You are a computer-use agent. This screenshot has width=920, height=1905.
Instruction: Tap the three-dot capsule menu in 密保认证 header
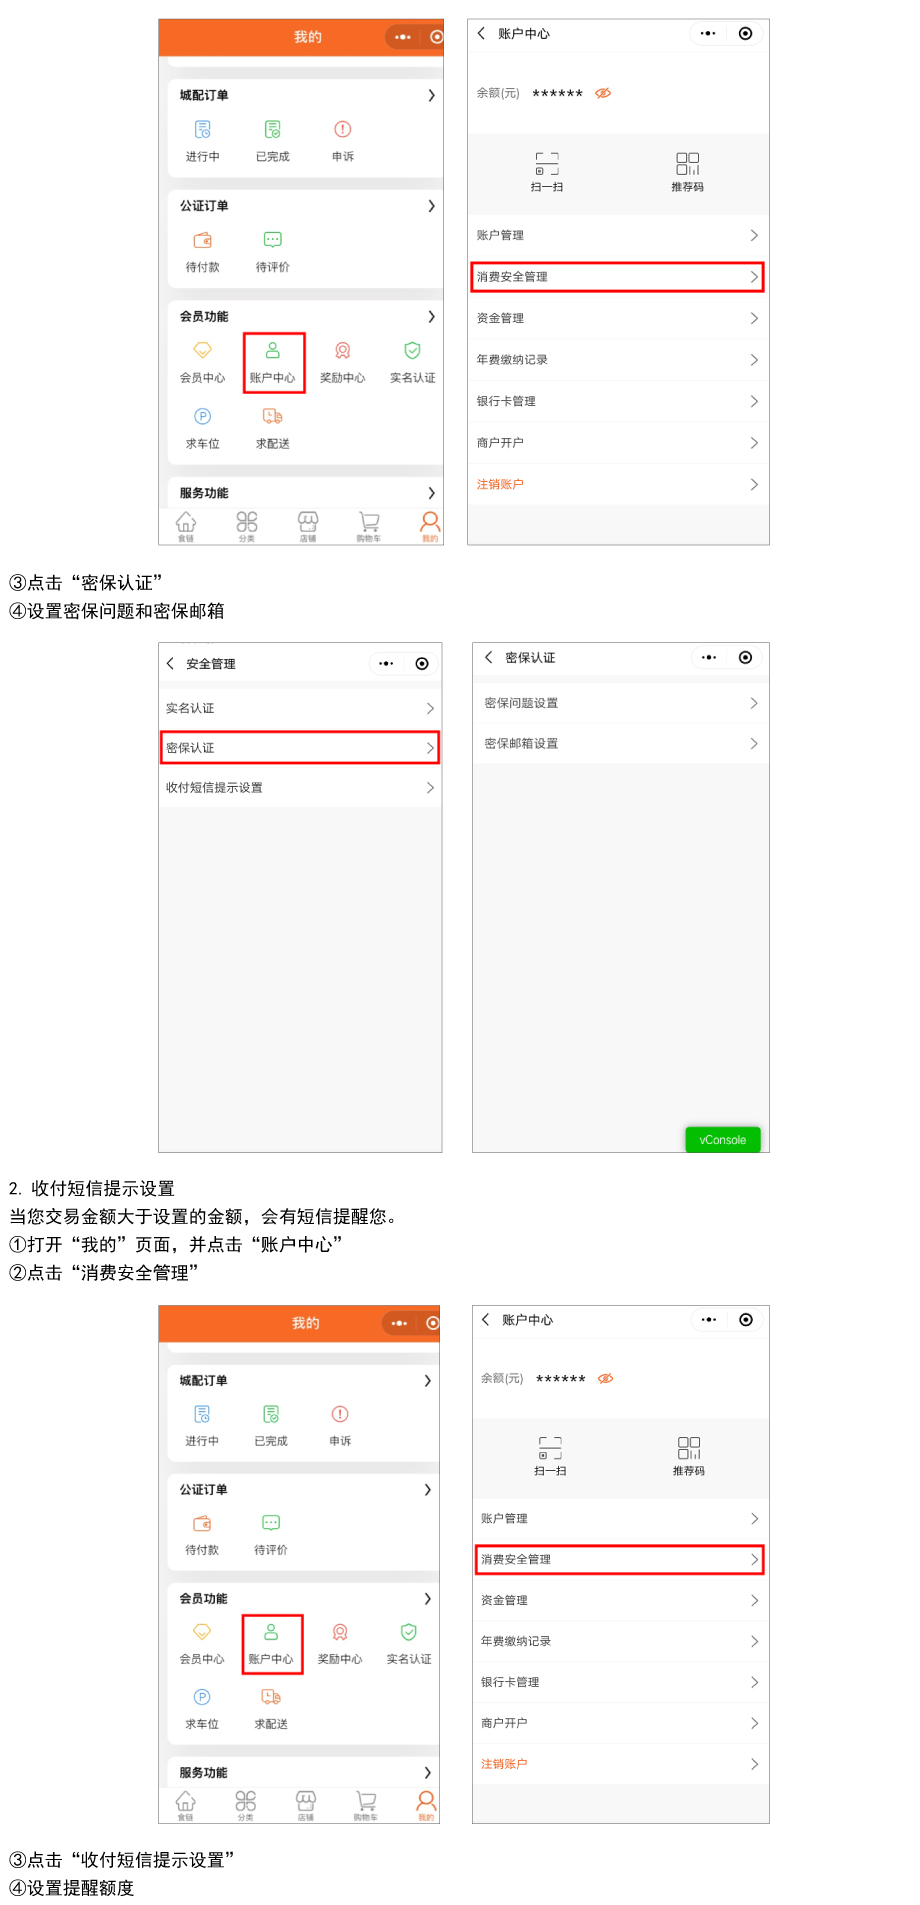coord(709,657)
